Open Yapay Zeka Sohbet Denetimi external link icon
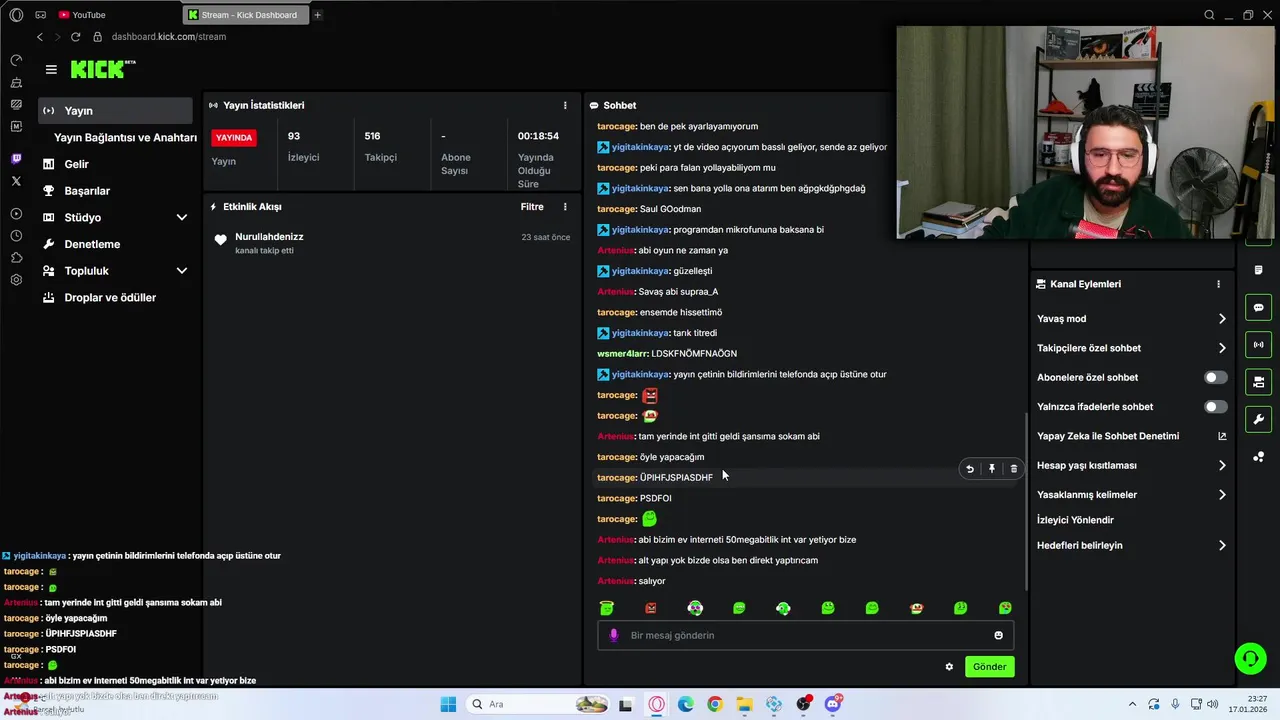This screenshot has height=720, width=1280. click(1221, 436)
